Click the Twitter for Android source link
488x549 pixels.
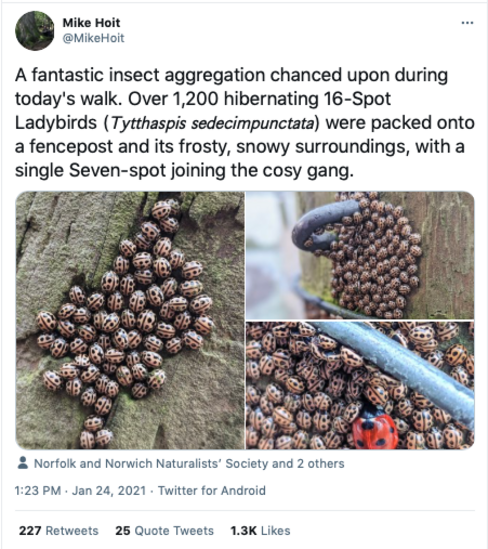tap(212, 490)
